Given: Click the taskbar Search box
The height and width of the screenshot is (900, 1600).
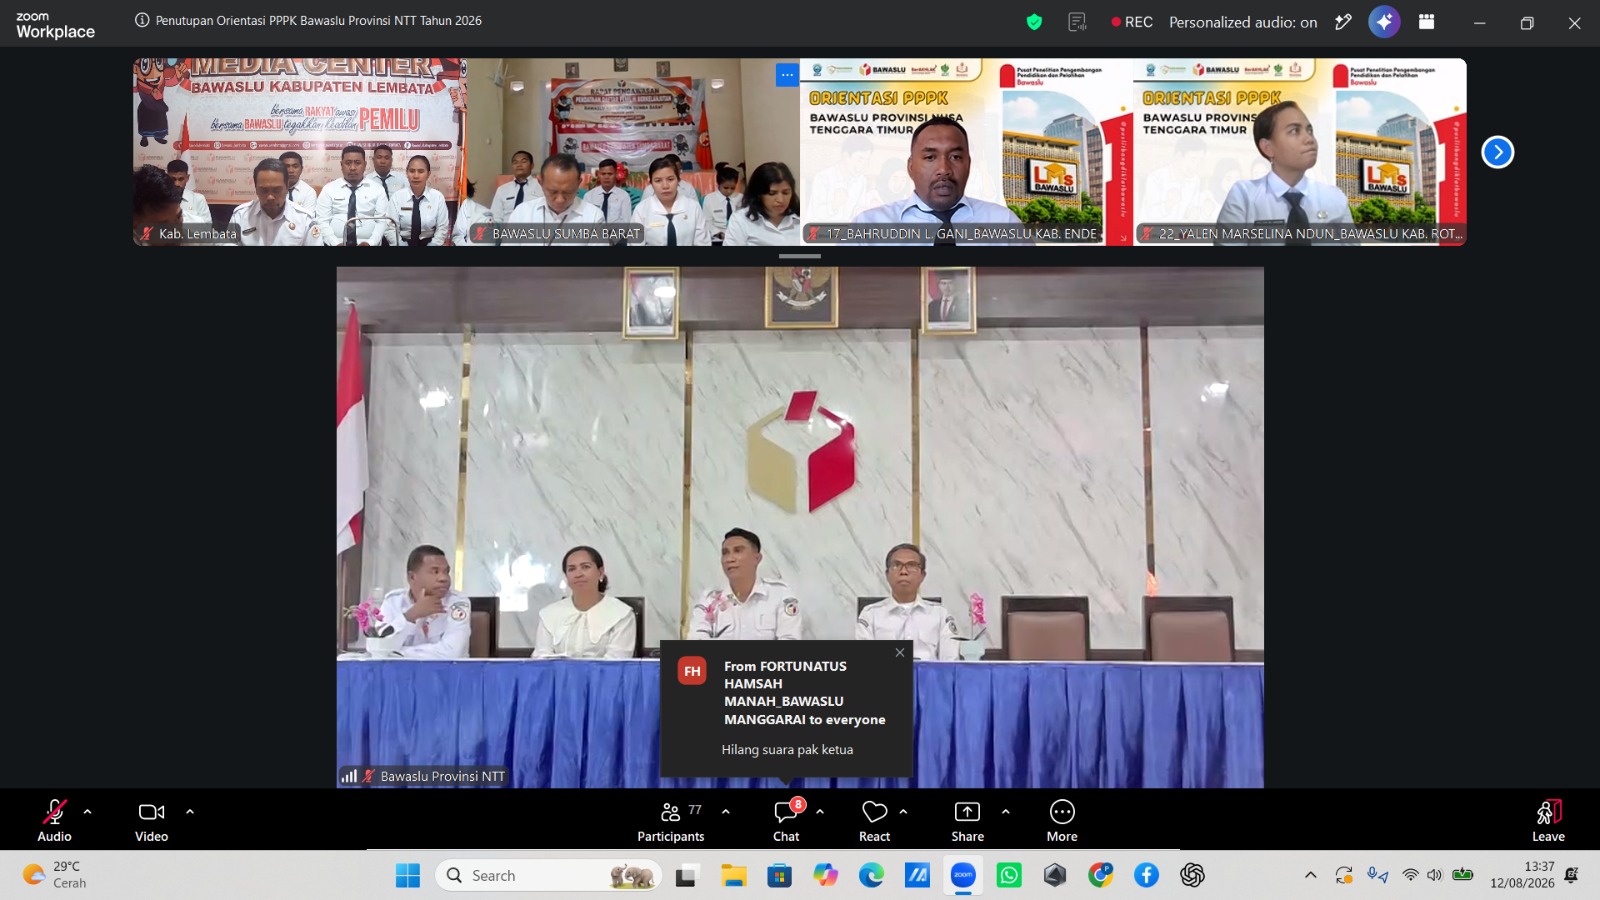Looking at the screenshot, I should (x=548, y=876).
